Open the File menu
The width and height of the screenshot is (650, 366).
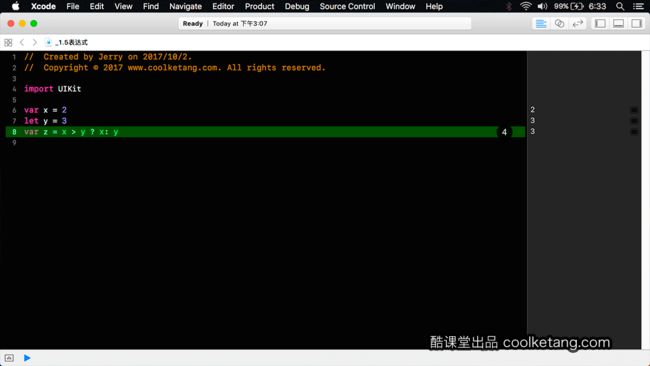pos(73,6)
